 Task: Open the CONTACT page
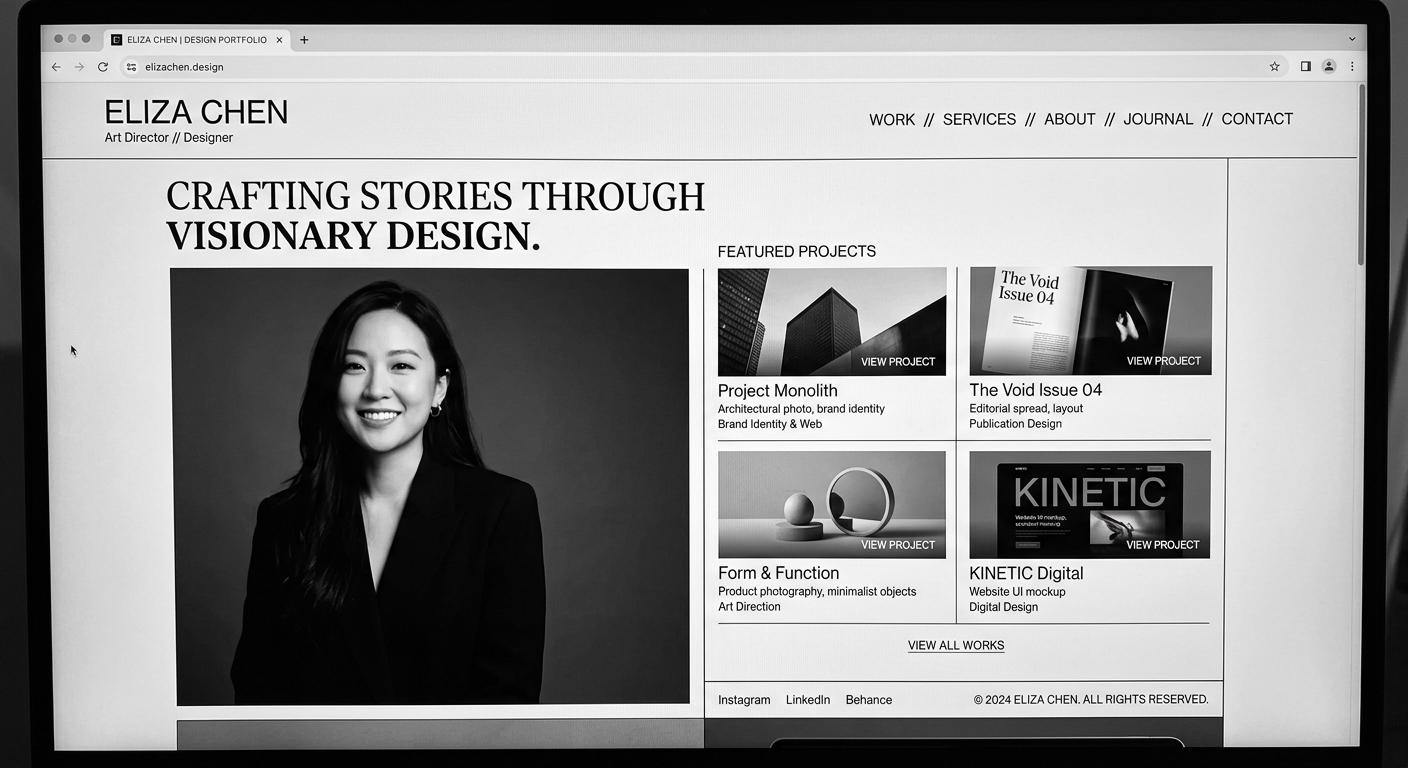tap(1257, 119)
